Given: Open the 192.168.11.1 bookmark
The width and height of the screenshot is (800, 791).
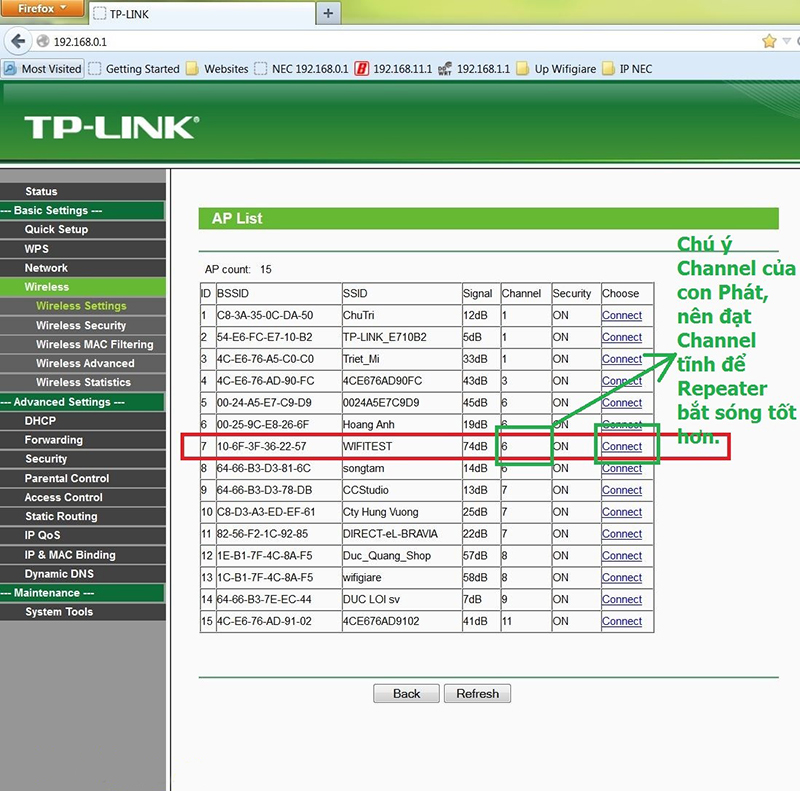Looking at the screenshot, I should point(393,68).
